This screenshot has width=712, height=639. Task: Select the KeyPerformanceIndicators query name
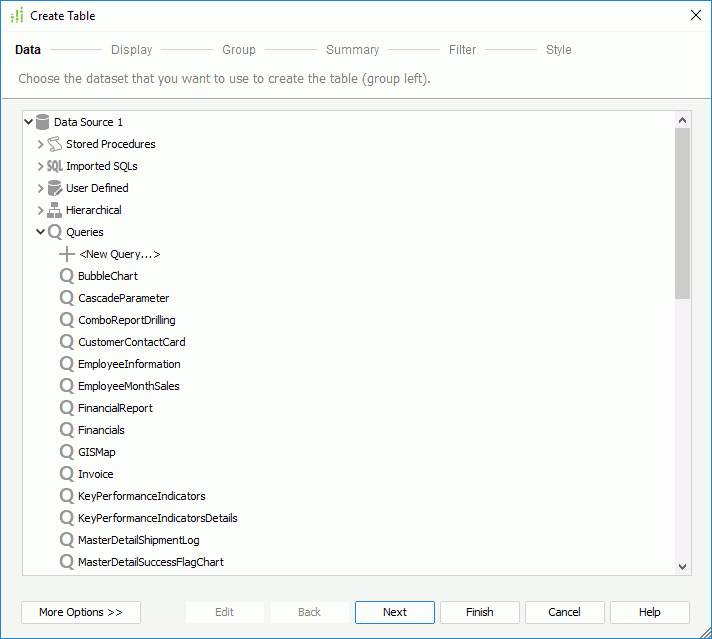point(142,496)
